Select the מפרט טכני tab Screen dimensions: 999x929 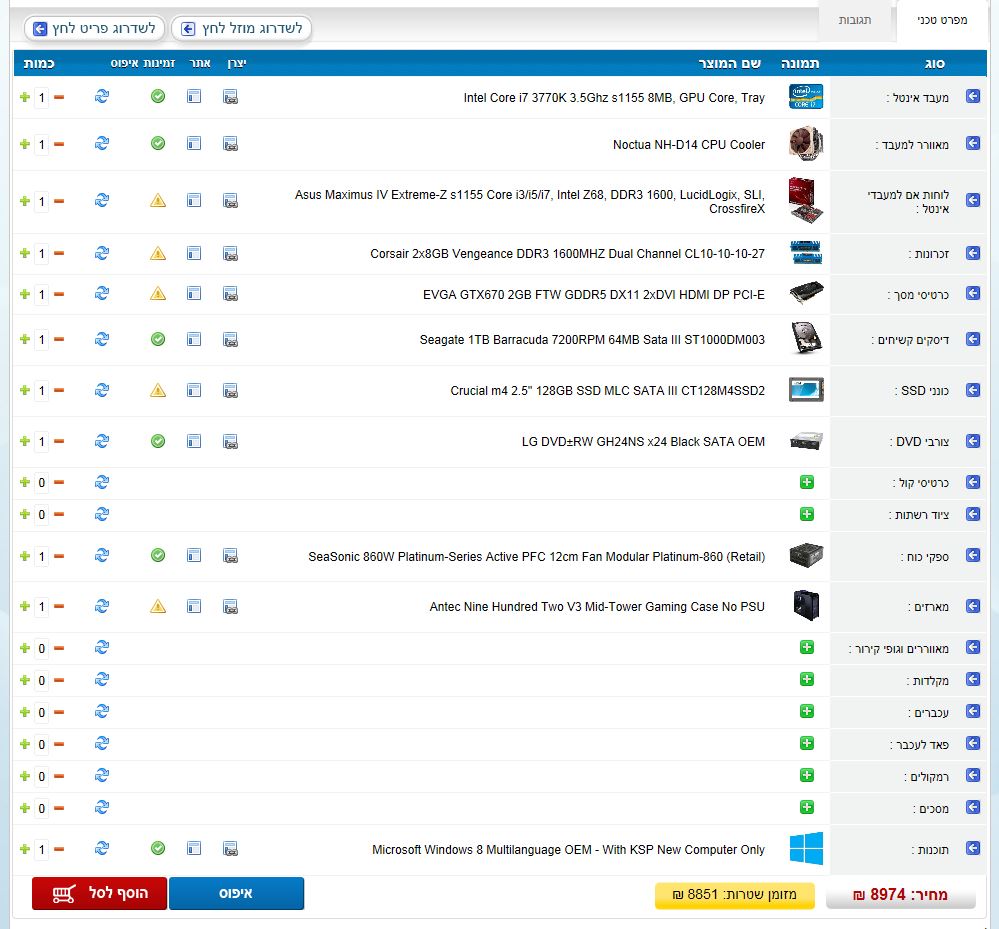click(x=940, y=20)
